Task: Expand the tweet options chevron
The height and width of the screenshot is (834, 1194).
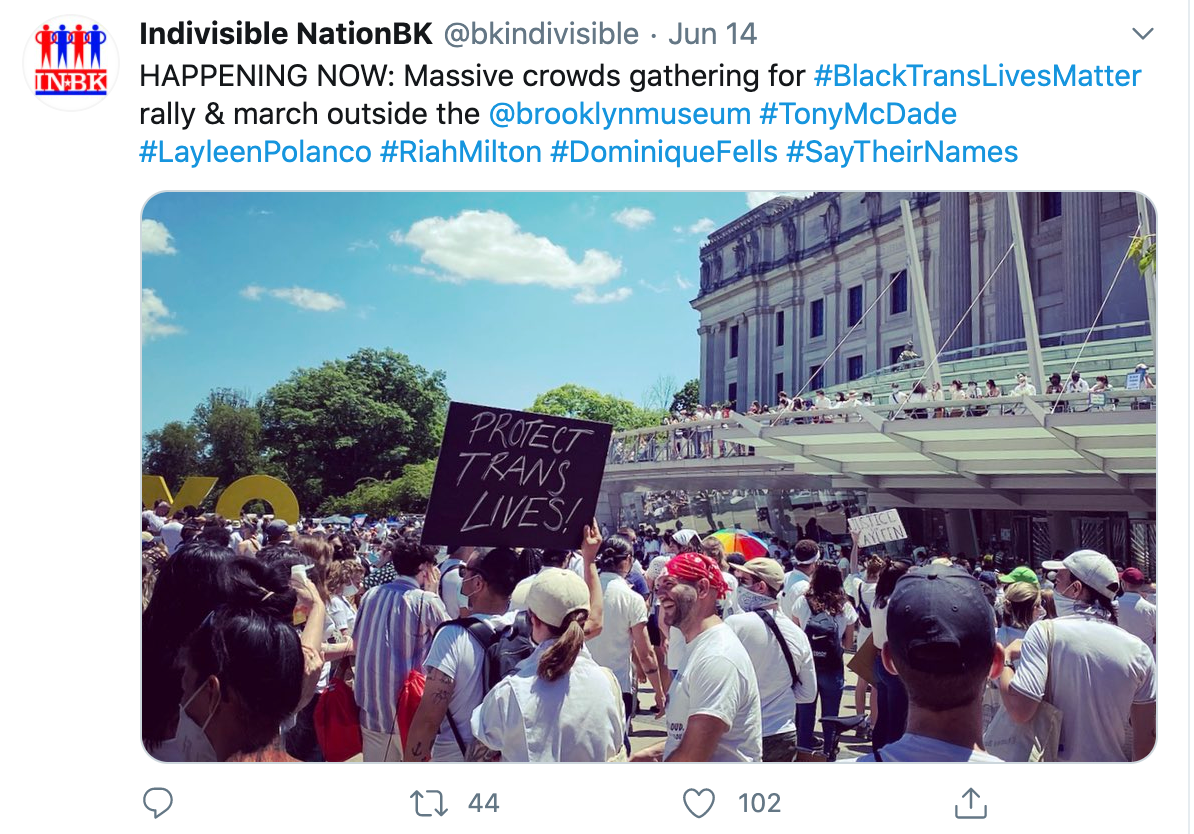Action: (1142, 34)
